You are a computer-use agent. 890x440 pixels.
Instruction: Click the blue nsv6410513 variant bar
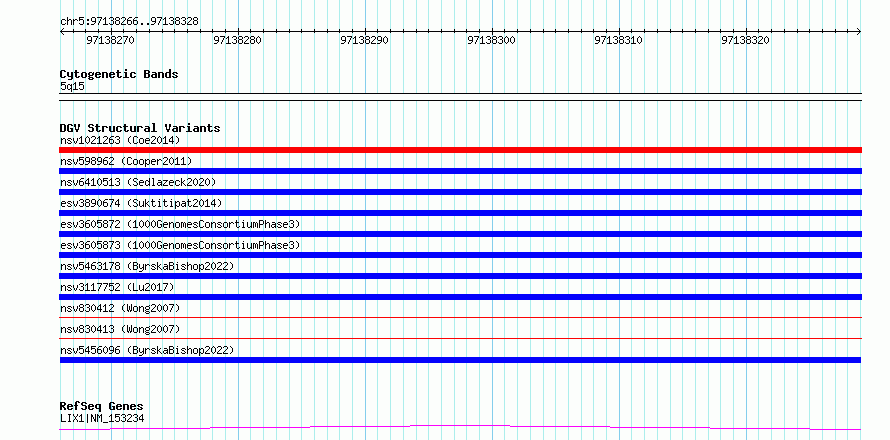[x=460, y=192]
